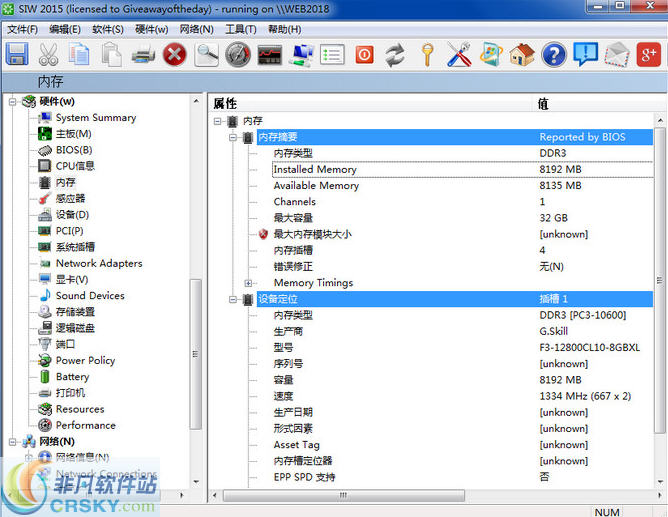Open the 软件(S) menu
The width and height of the screenshot is (668, 517).
(x=108, y=29)
